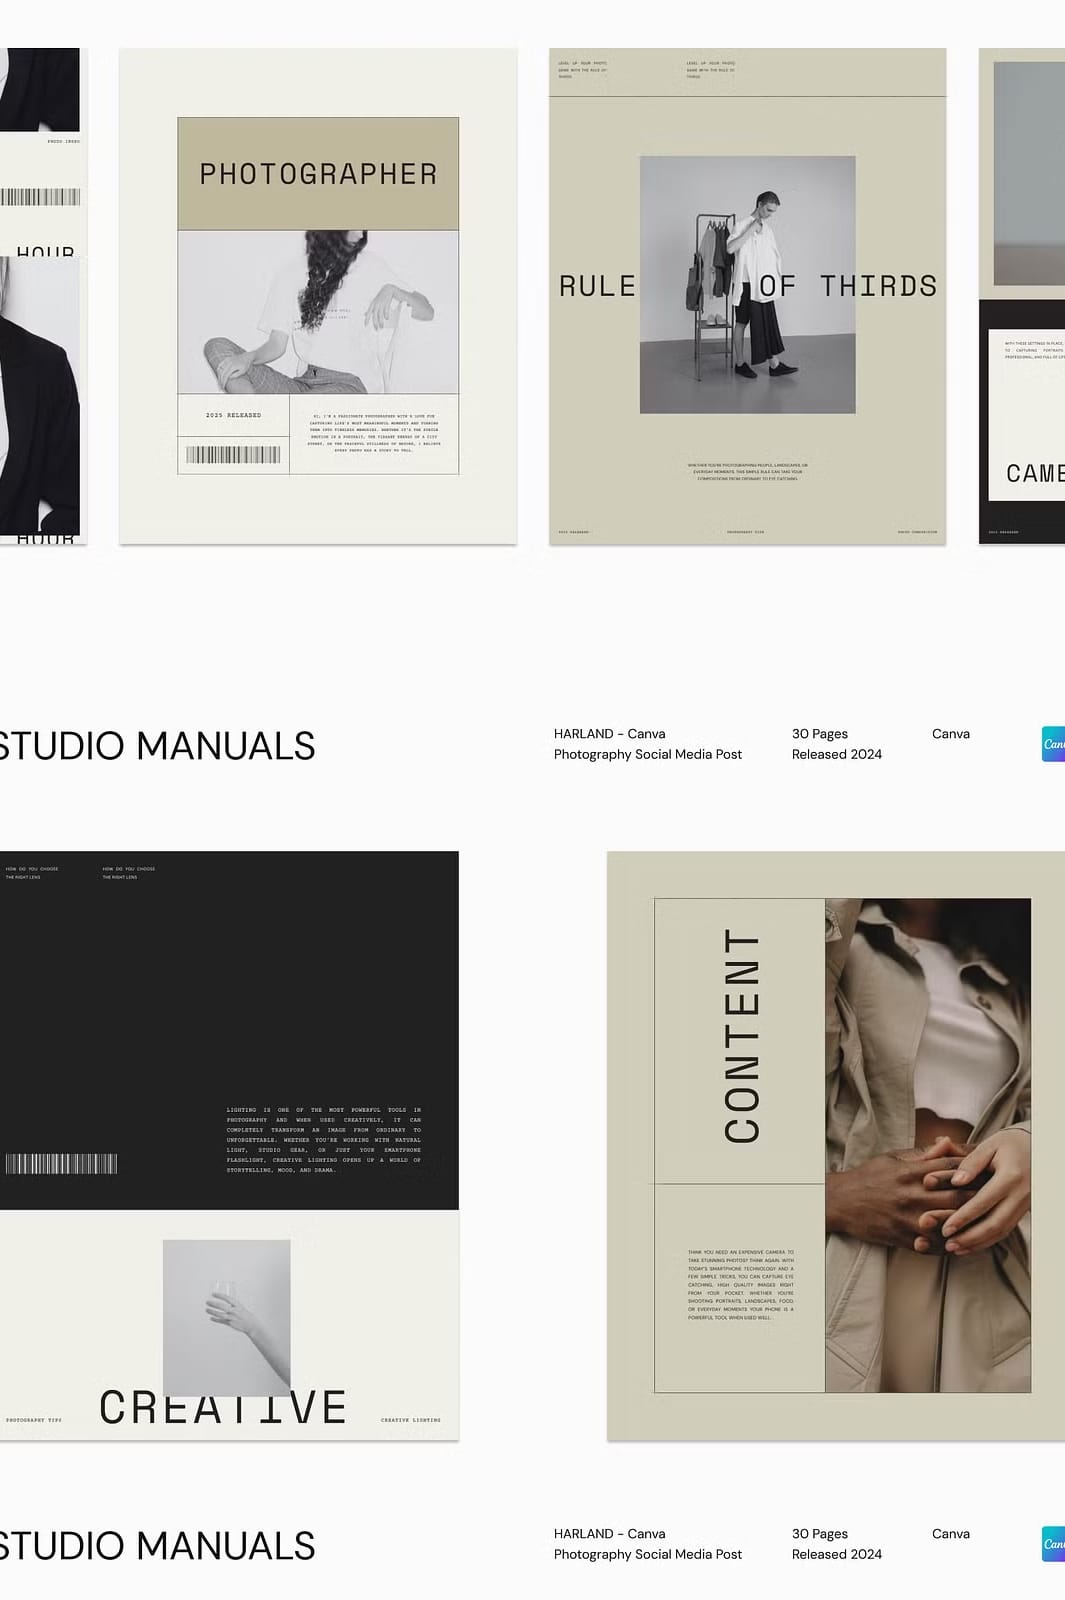Click the Studio Manuals heading under Creative poster
This screenshot has height=1600, width=1065.
pos(157,1546)
